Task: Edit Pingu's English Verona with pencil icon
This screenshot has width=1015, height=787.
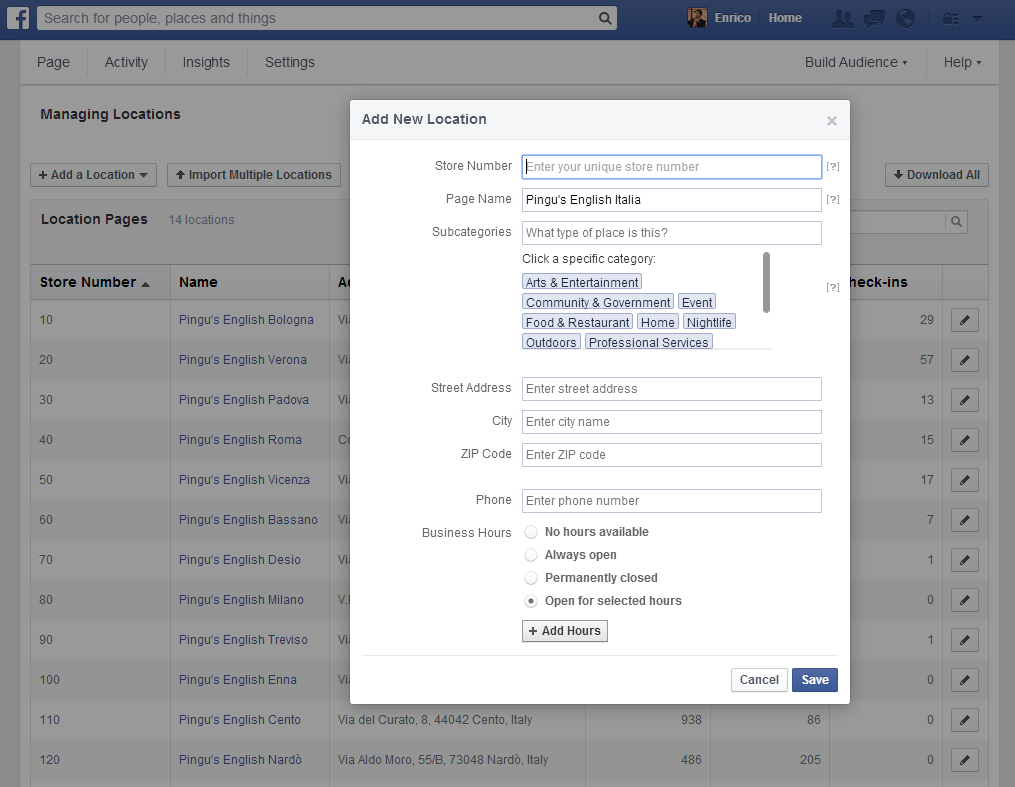Action: click(x=965, y=360)
